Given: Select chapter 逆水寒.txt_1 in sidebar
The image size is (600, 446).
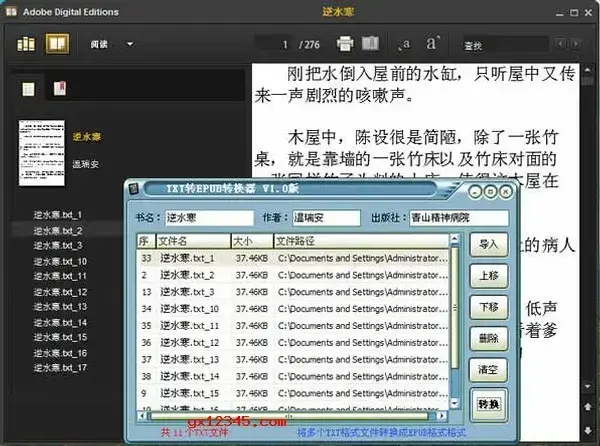Looking at the screenshot, I should tap(57, 215).
